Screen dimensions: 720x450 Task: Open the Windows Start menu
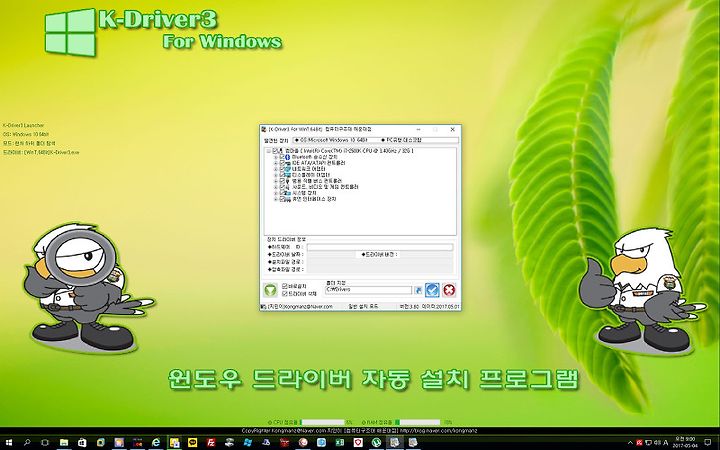tap(9, 443)
